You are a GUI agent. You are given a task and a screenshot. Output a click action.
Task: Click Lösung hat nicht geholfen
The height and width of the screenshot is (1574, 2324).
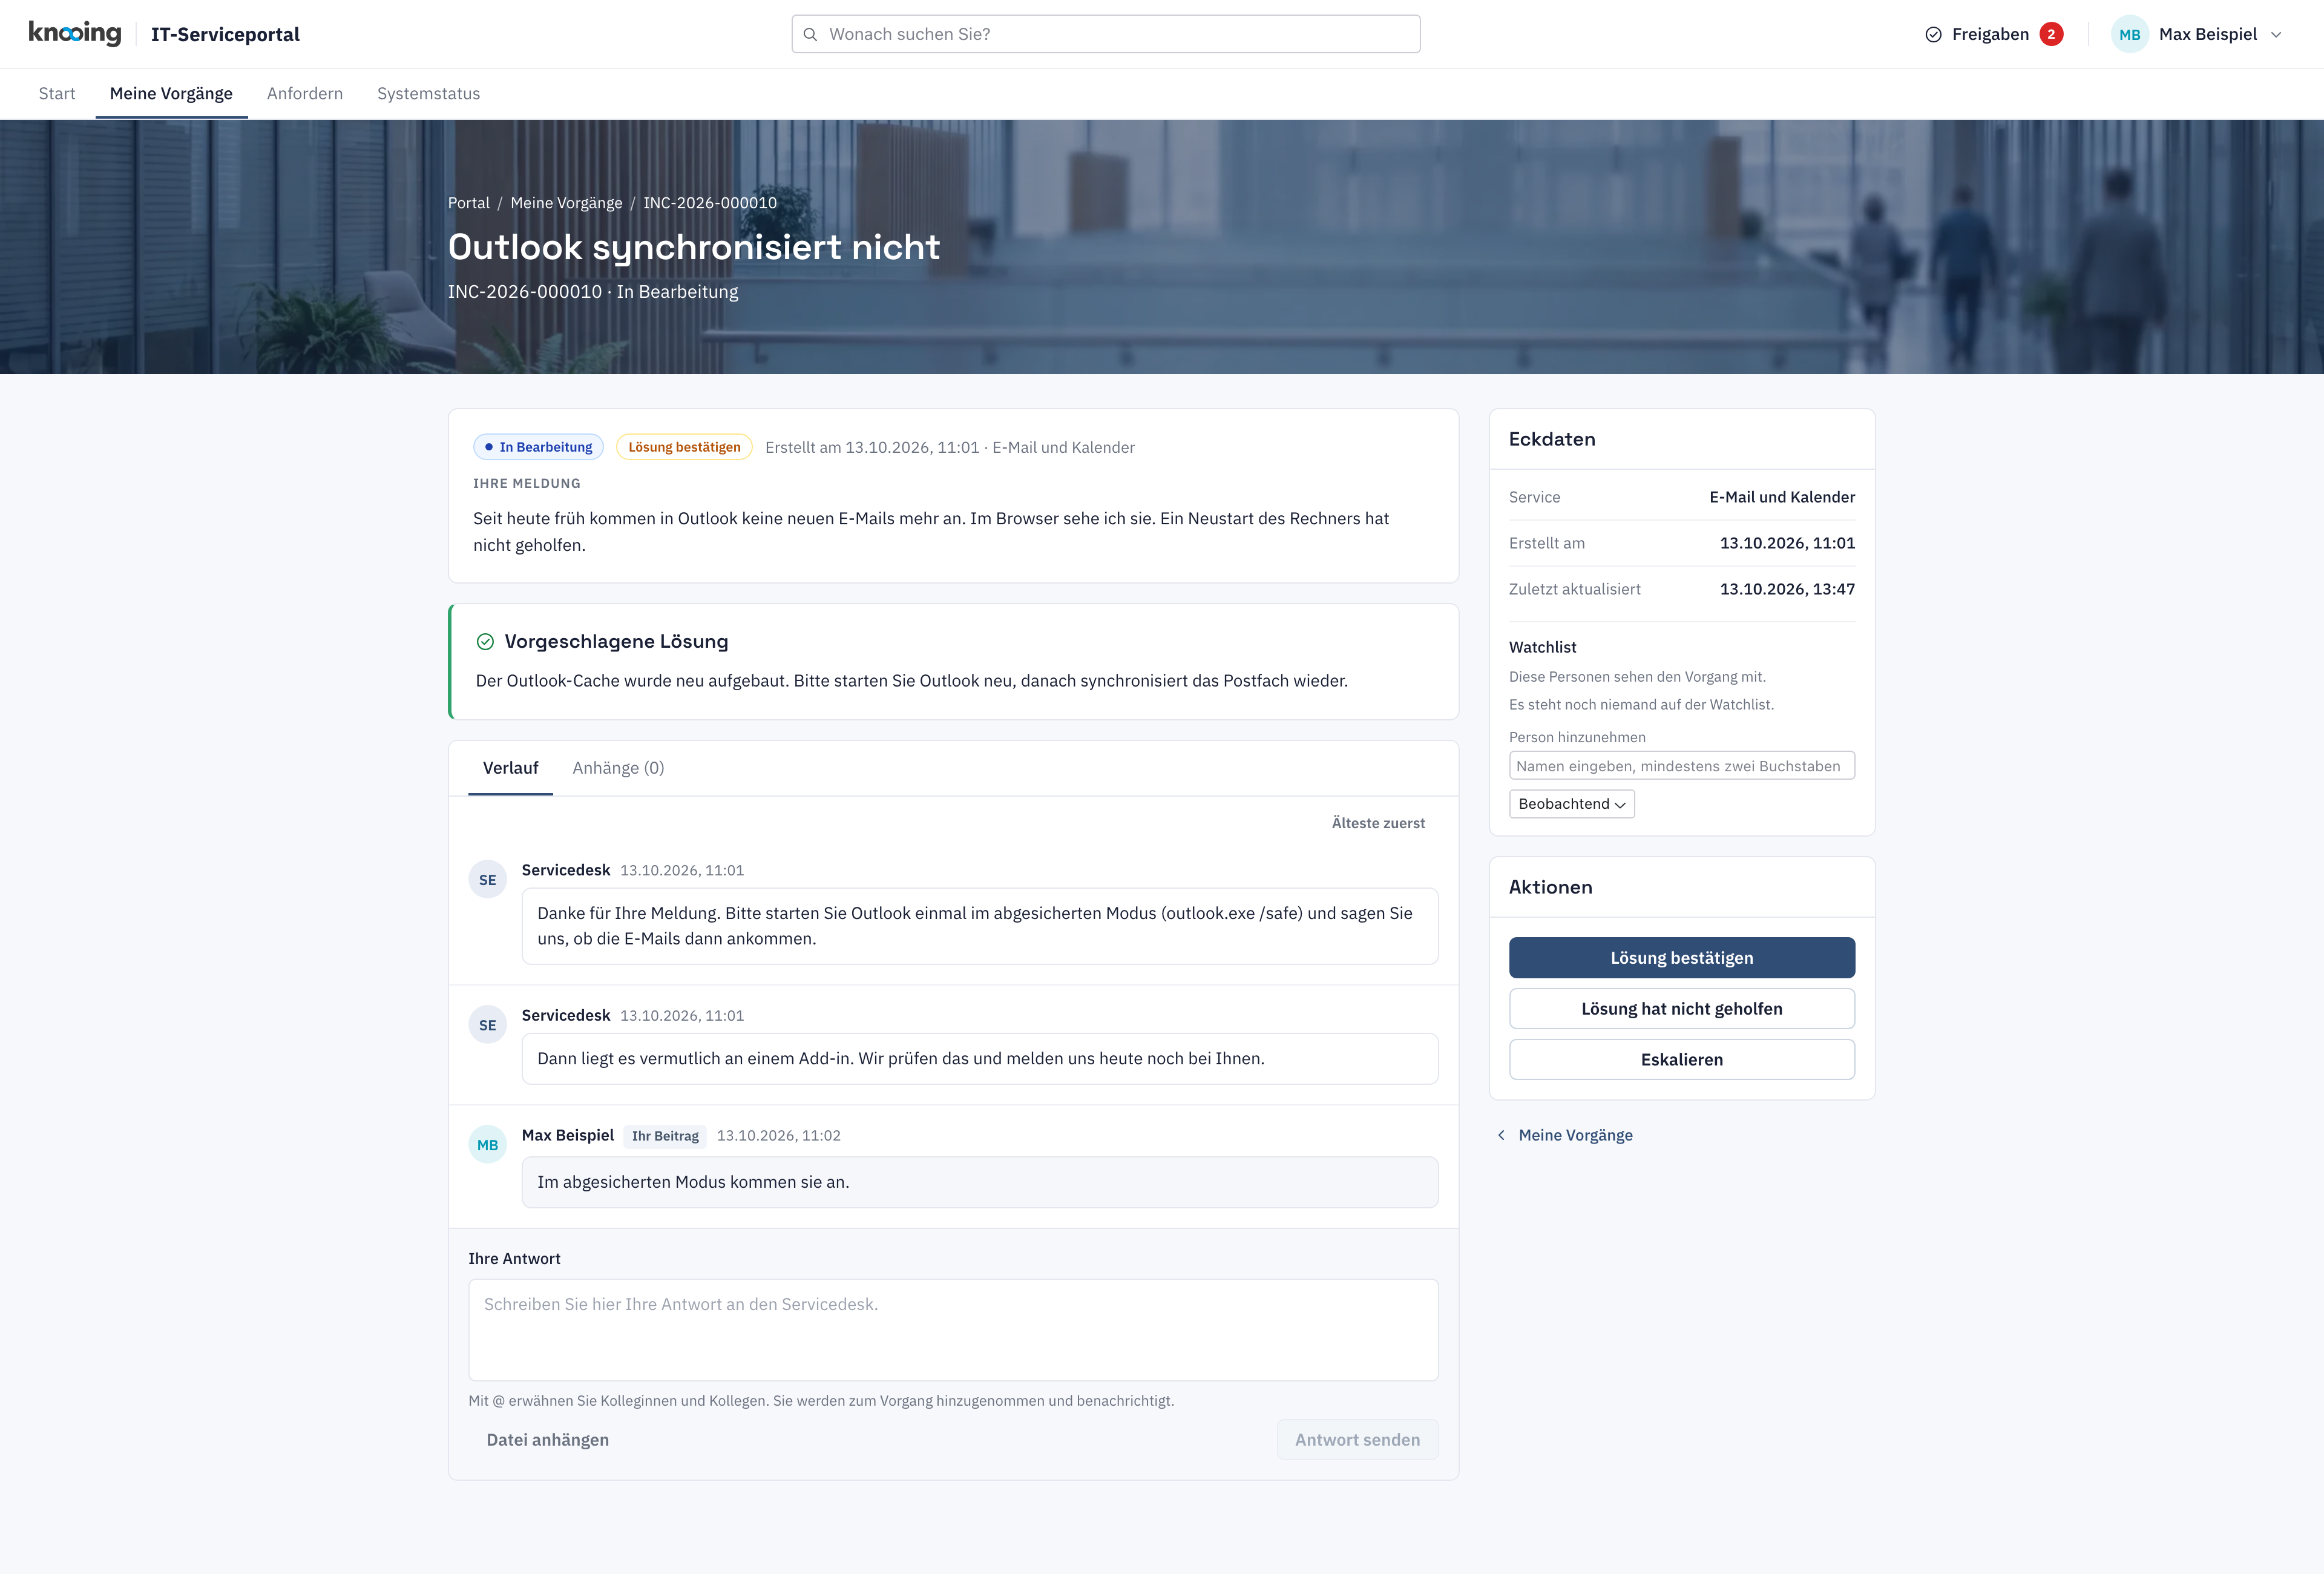1681,1008
